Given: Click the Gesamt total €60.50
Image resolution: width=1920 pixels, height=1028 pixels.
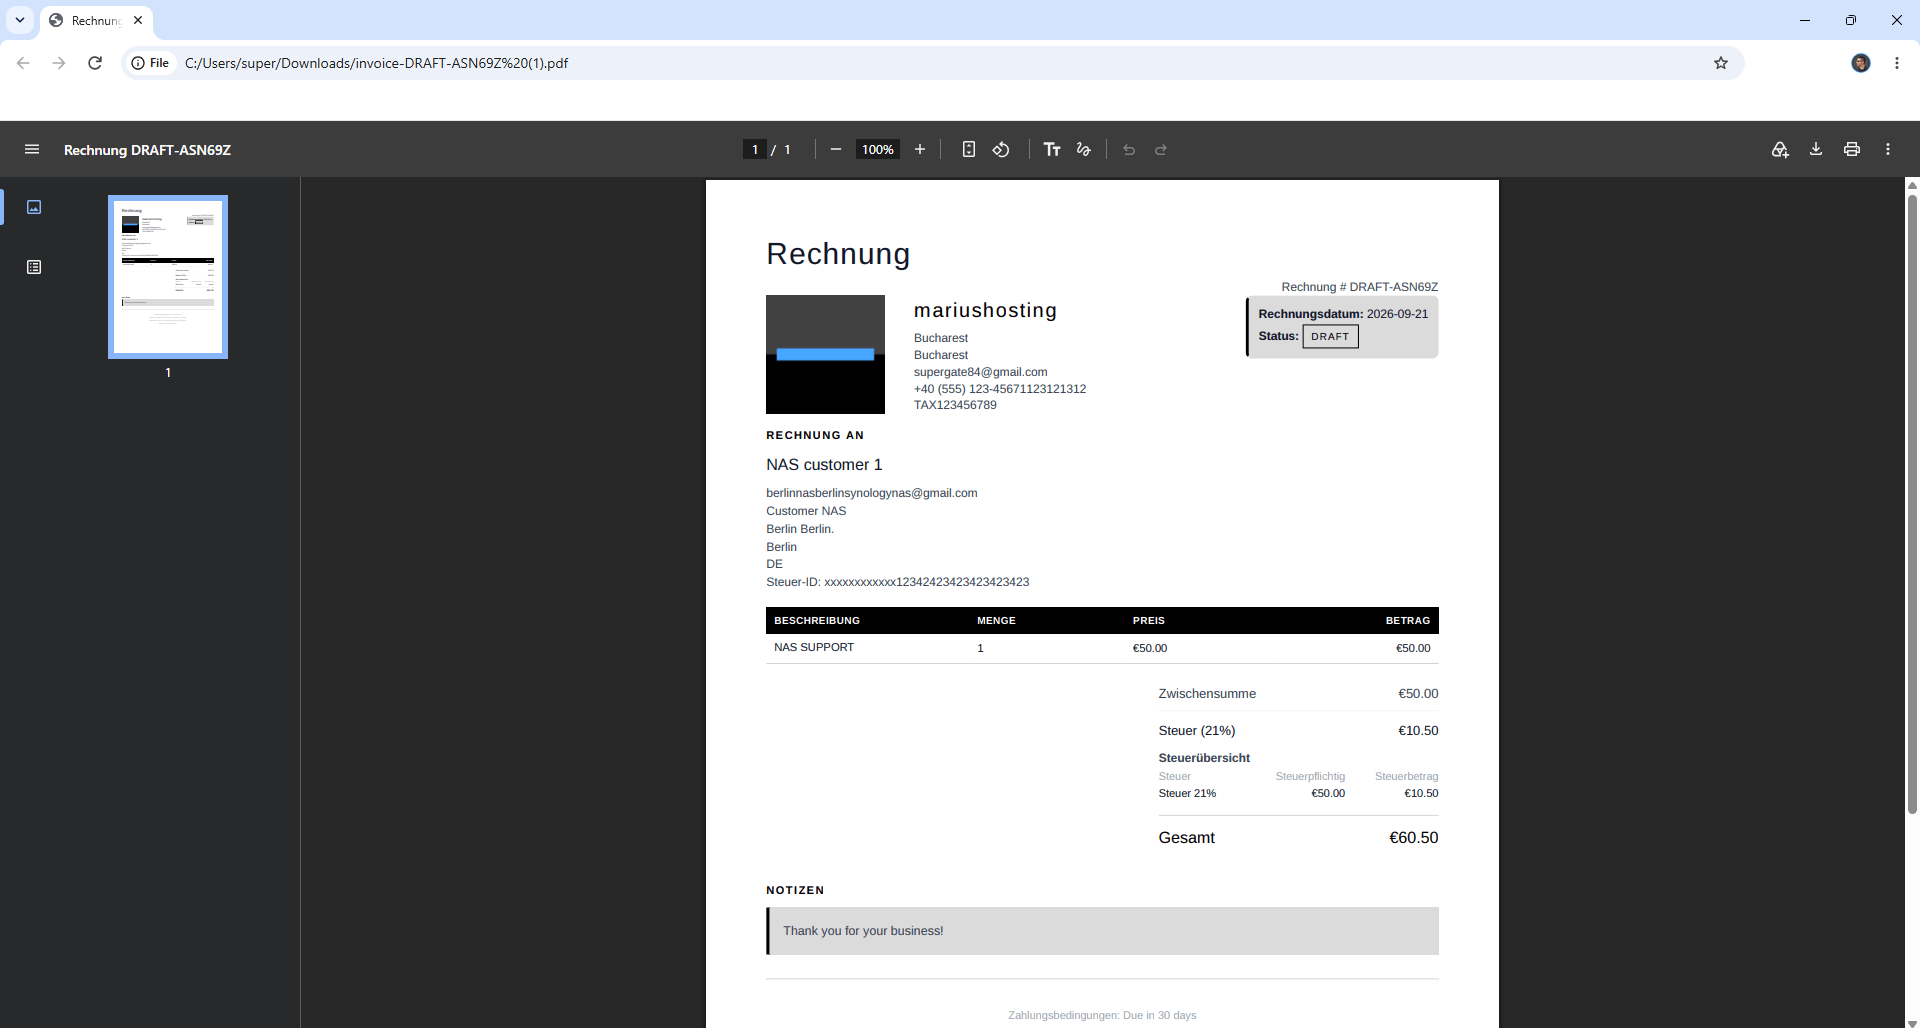Looking at the screenshot, I should (x=1413, y=838).
